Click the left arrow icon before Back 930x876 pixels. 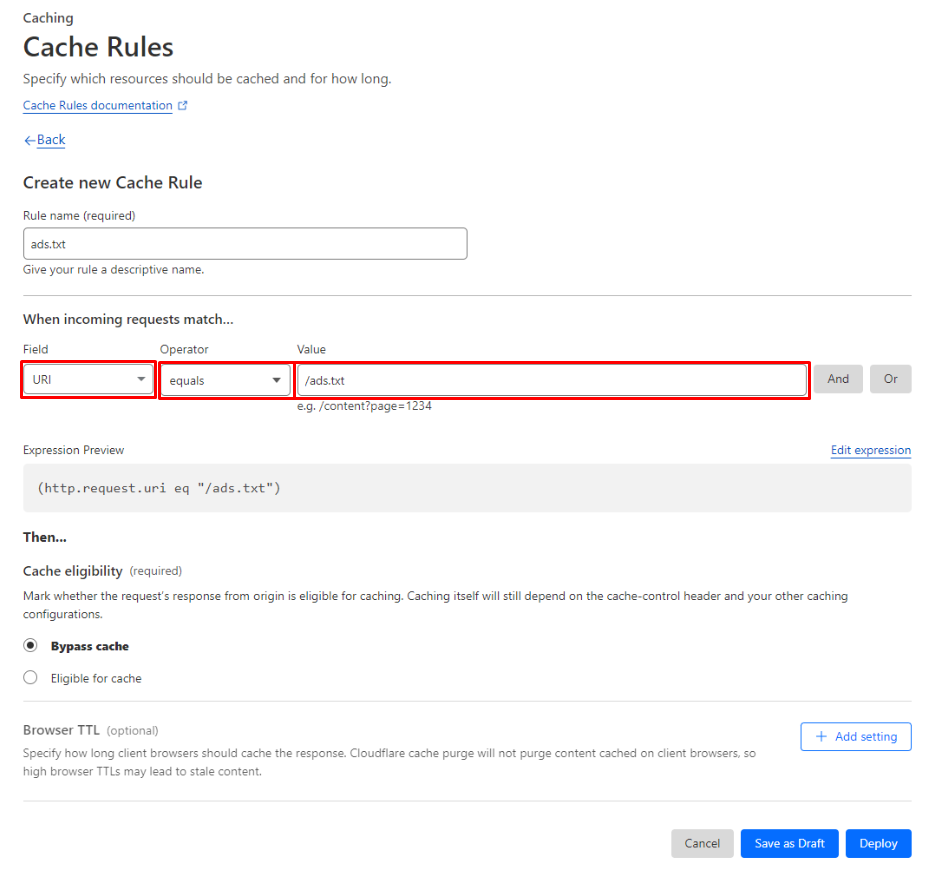pyautogui.click(x=29, y=140)
